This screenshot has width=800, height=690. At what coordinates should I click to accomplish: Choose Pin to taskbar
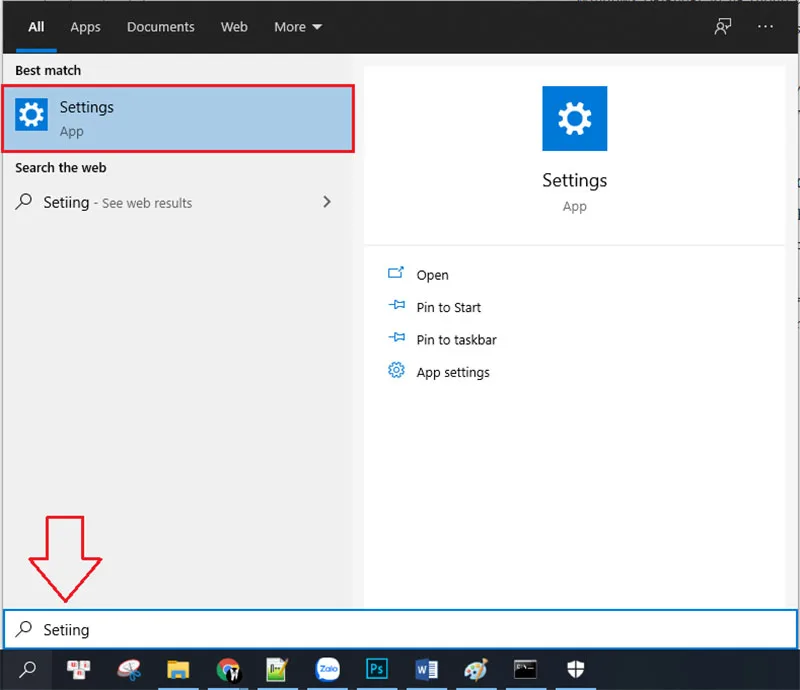[456, 340]
